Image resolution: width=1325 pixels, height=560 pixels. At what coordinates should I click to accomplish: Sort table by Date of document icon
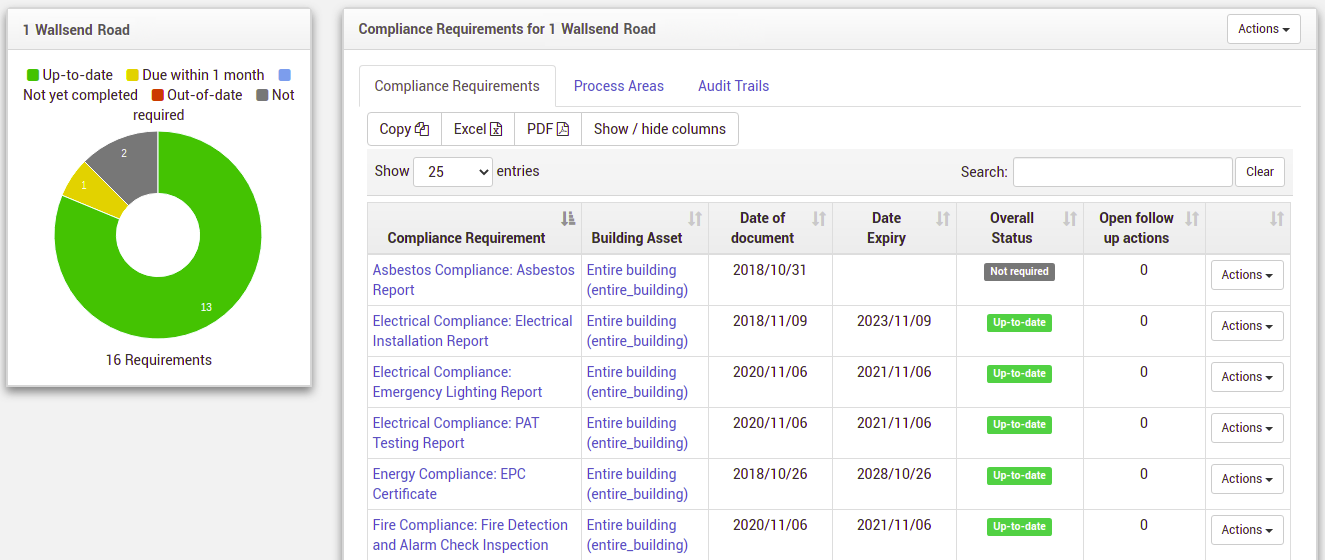click(819, 218)
